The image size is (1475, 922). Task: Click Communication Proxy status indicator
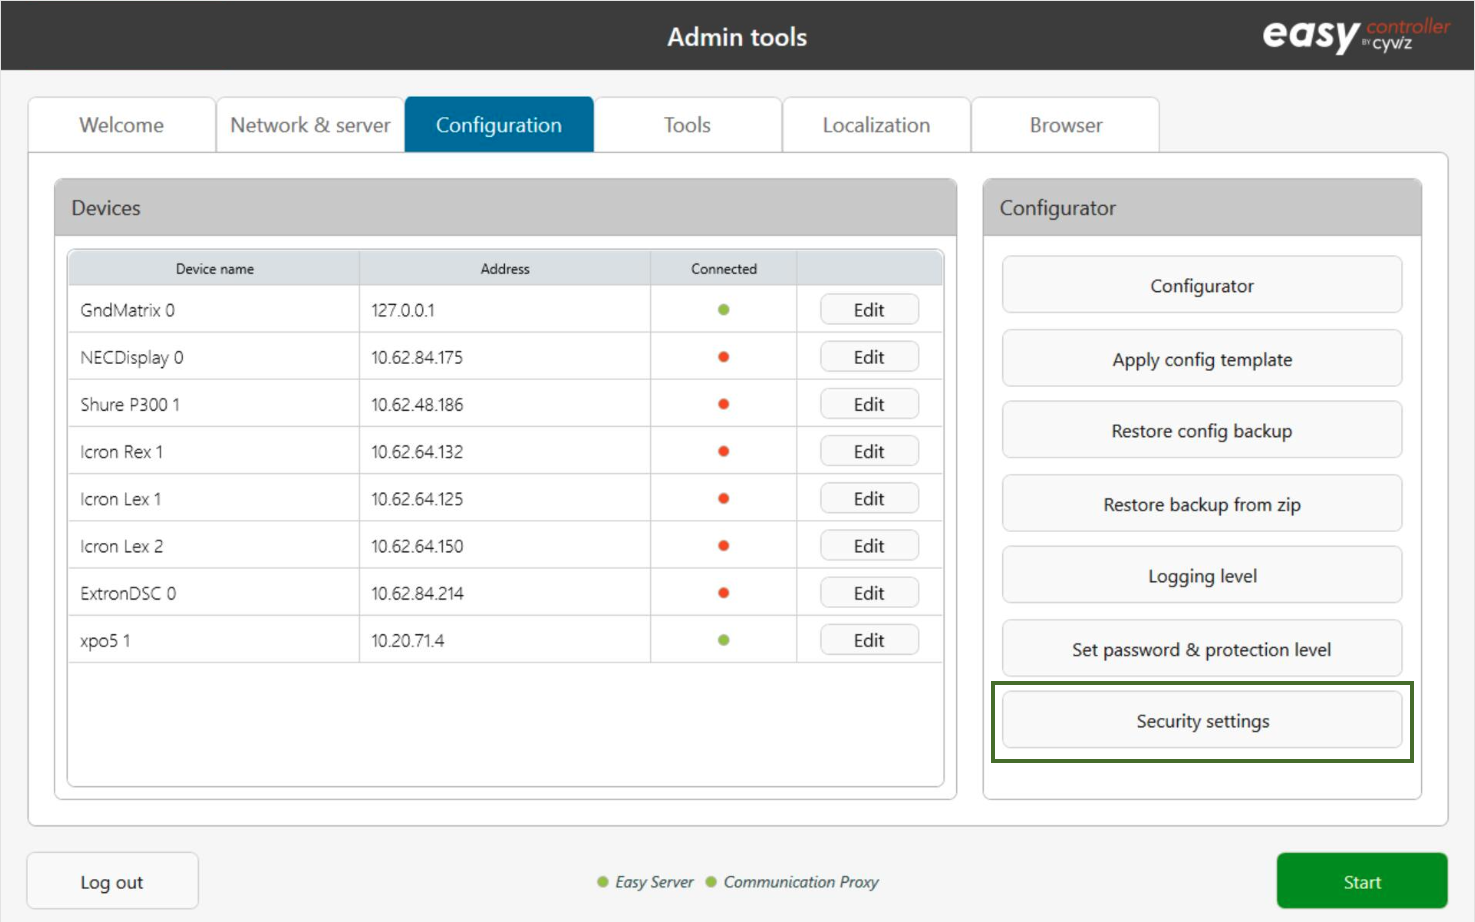point(711,882)
